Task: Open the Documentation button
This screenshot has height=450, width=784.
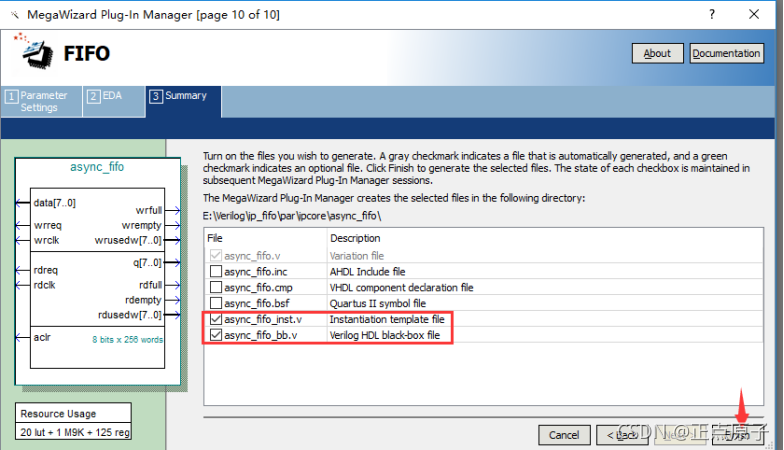Action: (x=726, y=53)
